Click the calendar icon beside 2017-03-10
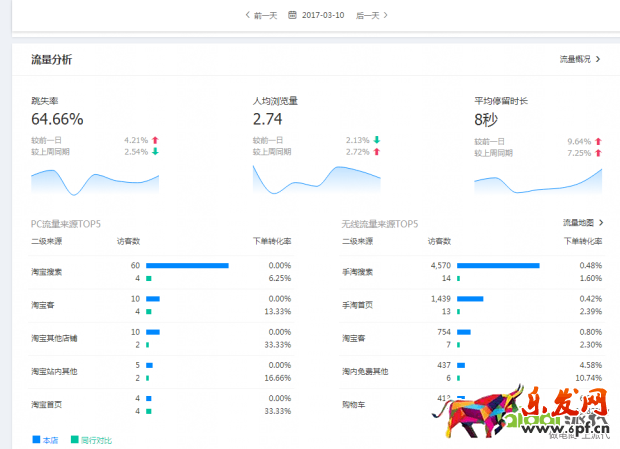This screenshot has width=620, height=449. 292,15
